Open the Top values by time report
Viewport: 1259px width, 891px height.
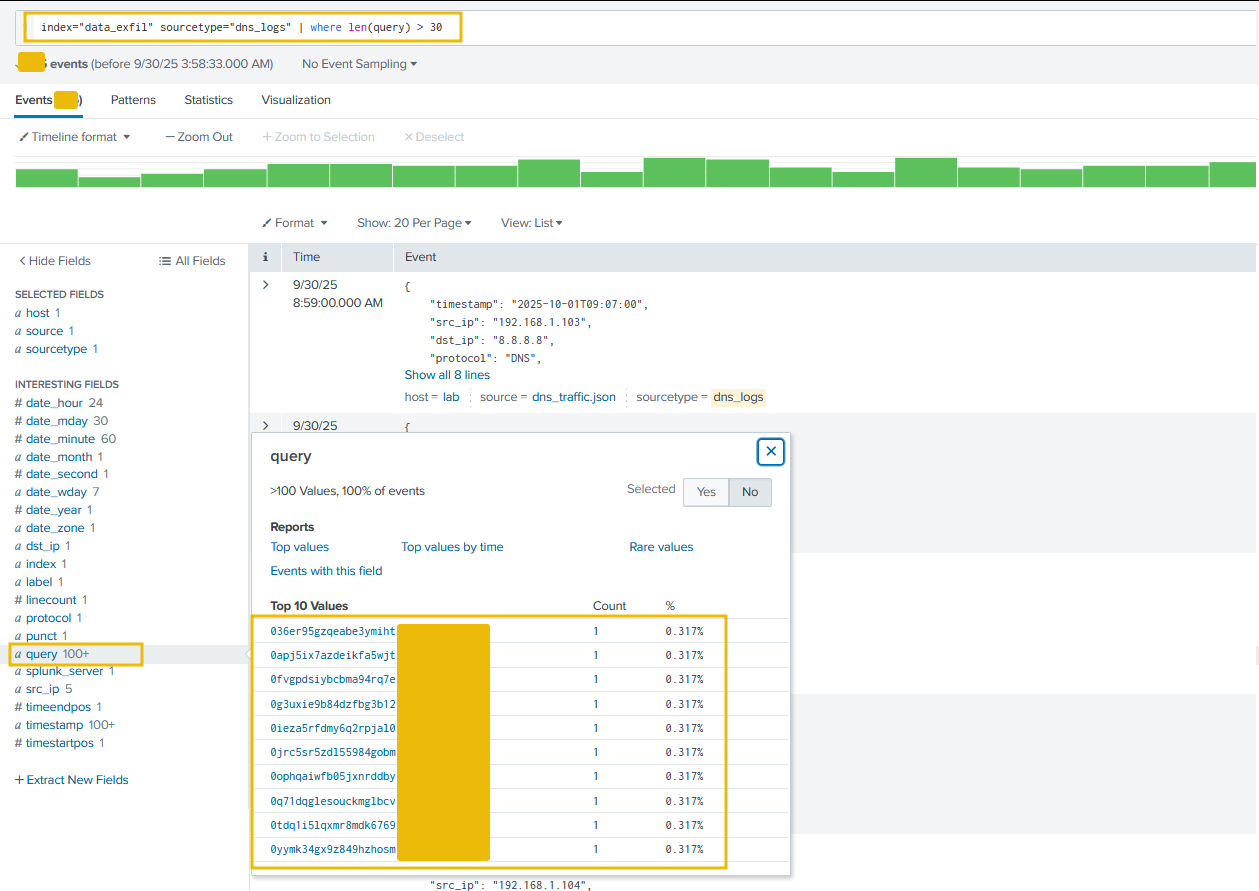(x=452, y=547)
